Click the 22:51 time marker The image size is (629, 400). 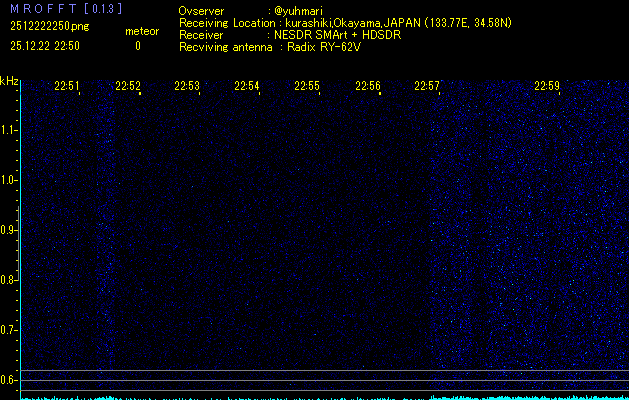click(67, 86)
